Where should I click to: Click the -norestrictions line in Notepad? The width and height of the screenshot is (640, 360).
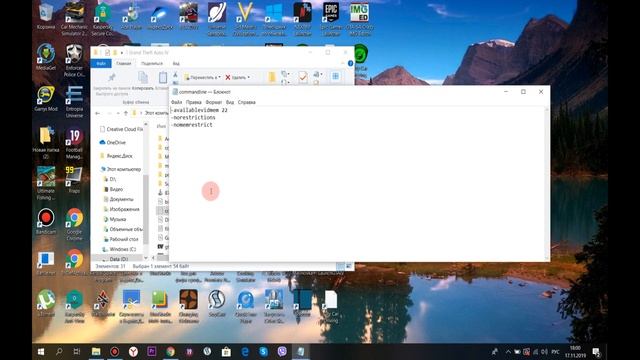click(193, 118)
